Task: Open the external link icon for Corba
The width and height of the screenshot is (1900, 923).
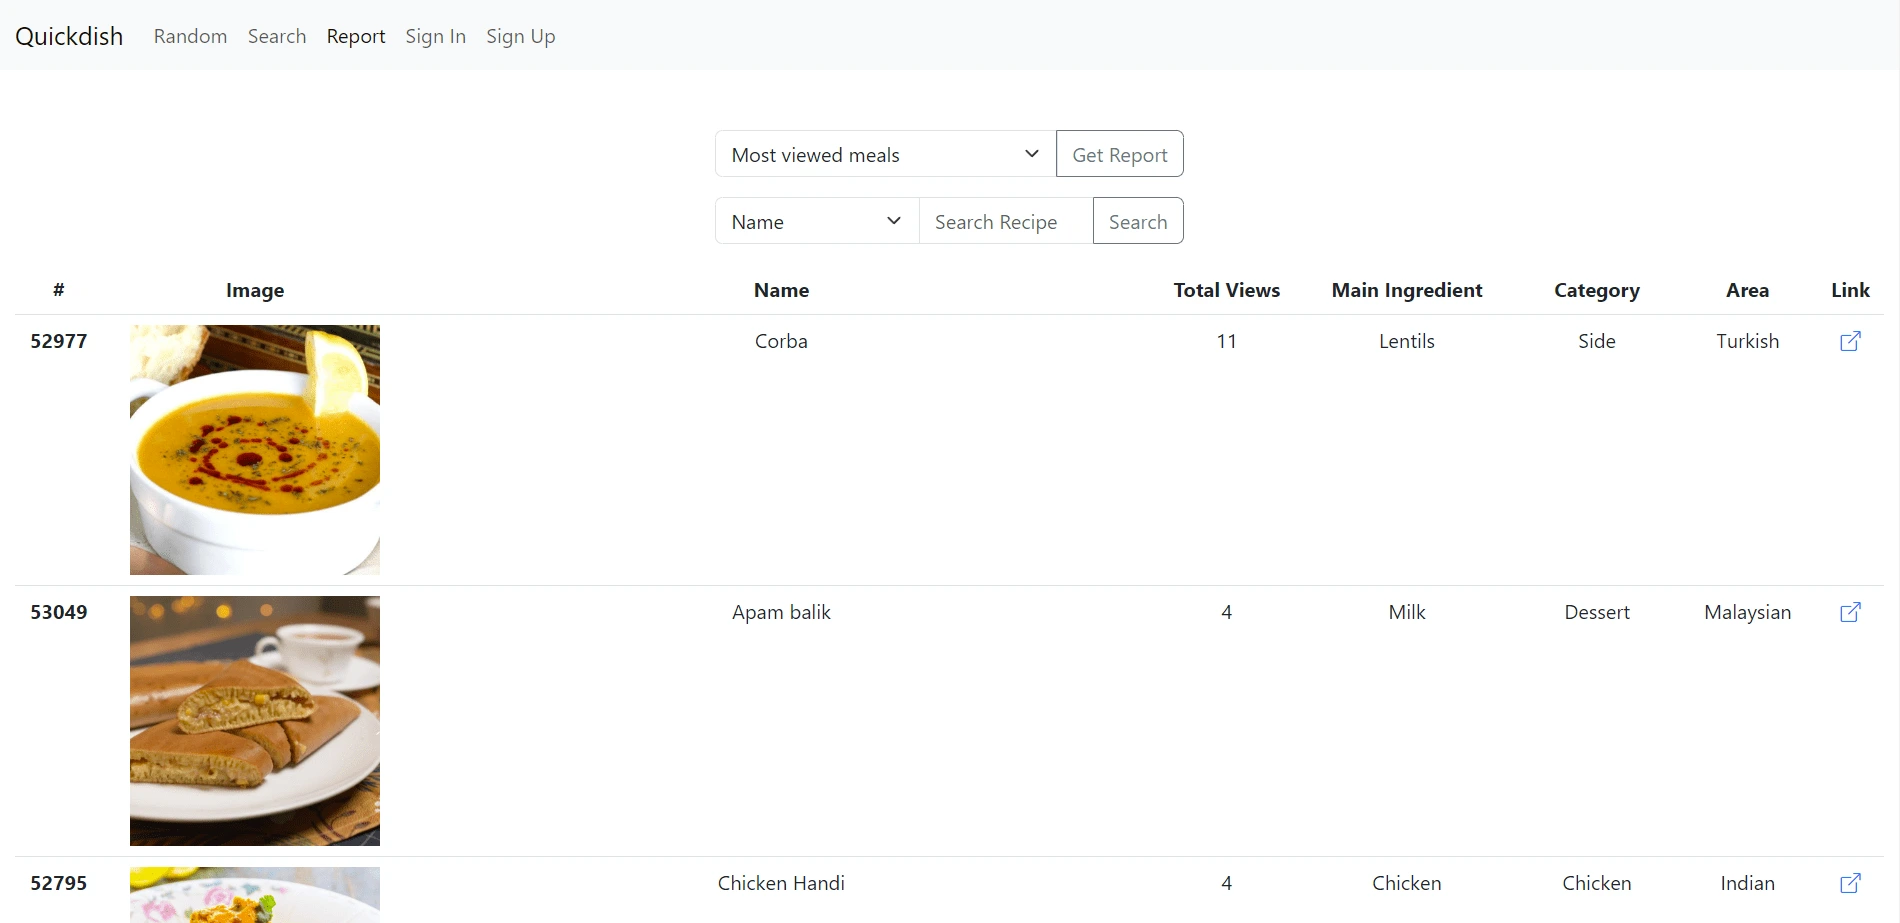Action: pyautogui.click(x=1850, y=341)
